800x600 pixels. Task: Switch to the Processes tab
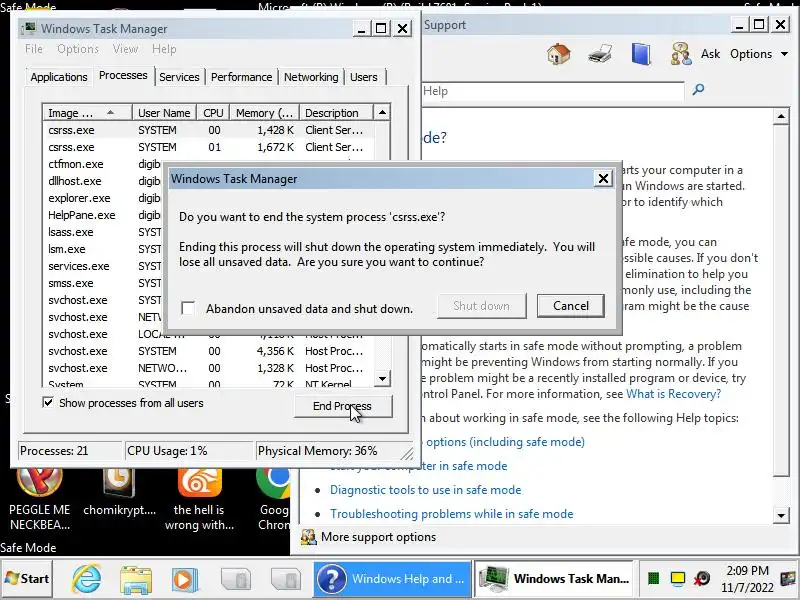[x=123, y=76]
